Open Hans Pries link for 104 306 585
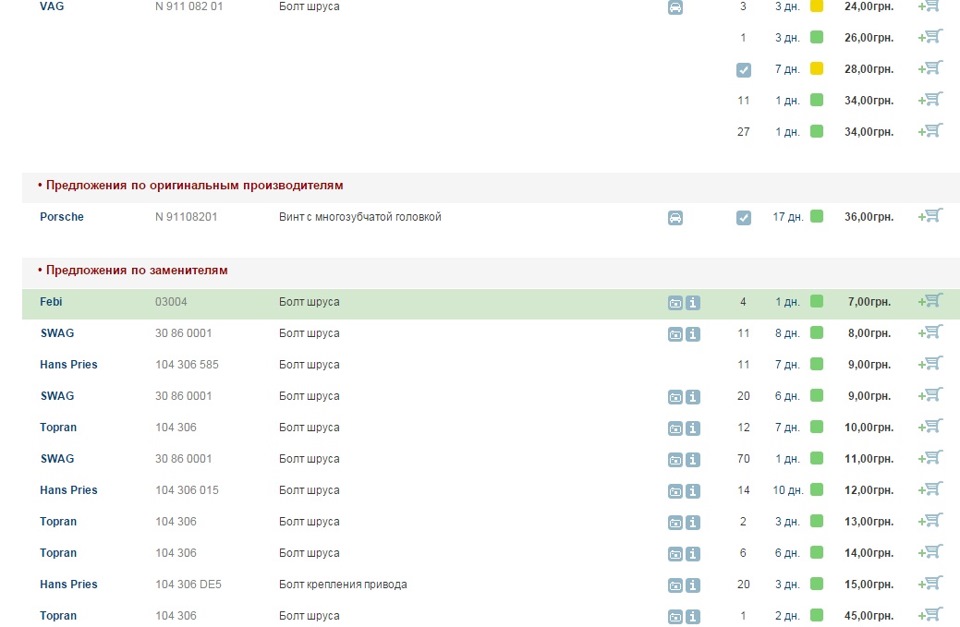The width and height of the screenshot is (960, 627). (x=69, y=364)
